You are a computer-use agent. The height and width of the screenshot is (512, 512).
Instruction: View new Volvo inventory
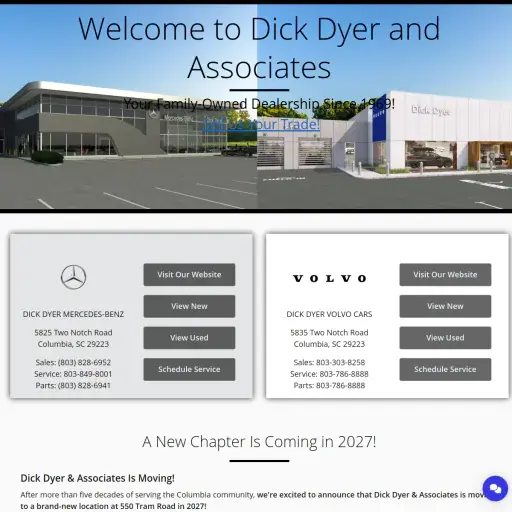[445, 306]
